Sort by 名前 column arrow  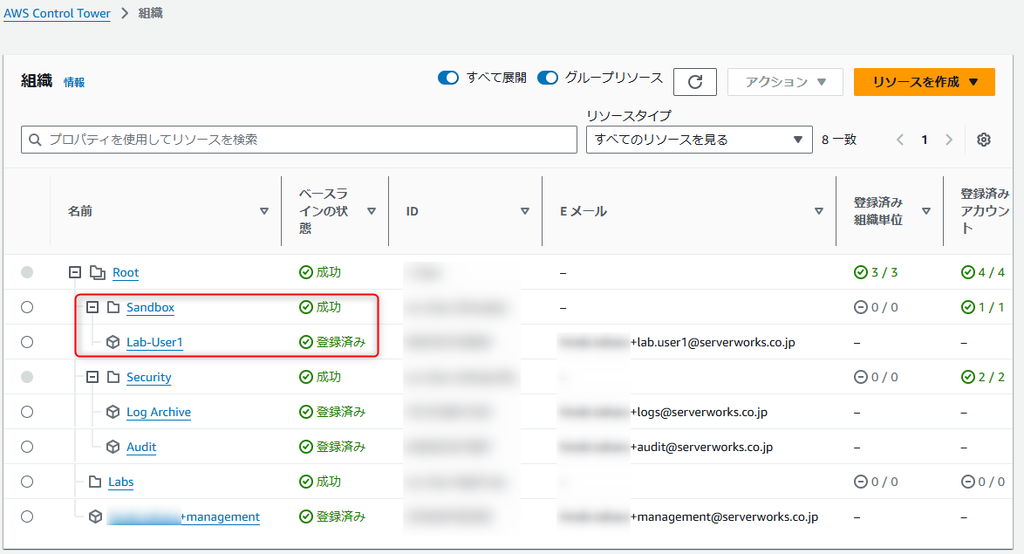pyautogui.click(x=264, y=211)
